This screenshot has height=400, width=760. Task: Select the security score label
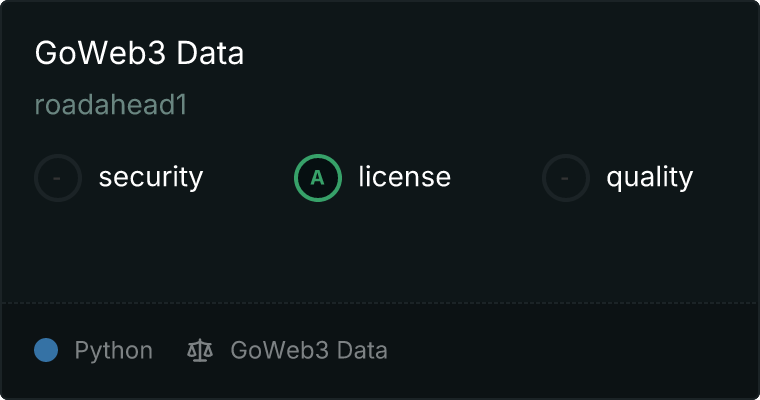(150, 178)
